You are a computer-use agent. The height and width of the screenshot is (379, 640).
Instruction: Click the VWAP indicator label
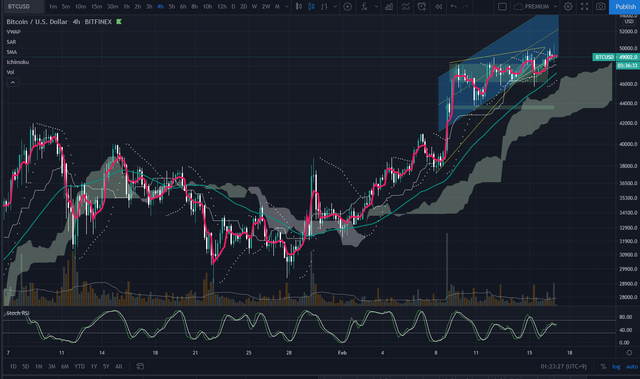pyautogui.click(x=13, y=32)
